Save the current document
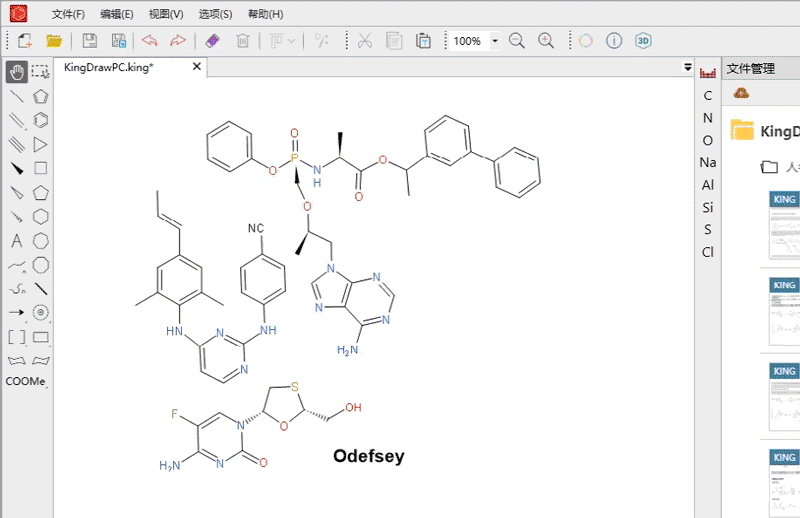 coord(90,41)
